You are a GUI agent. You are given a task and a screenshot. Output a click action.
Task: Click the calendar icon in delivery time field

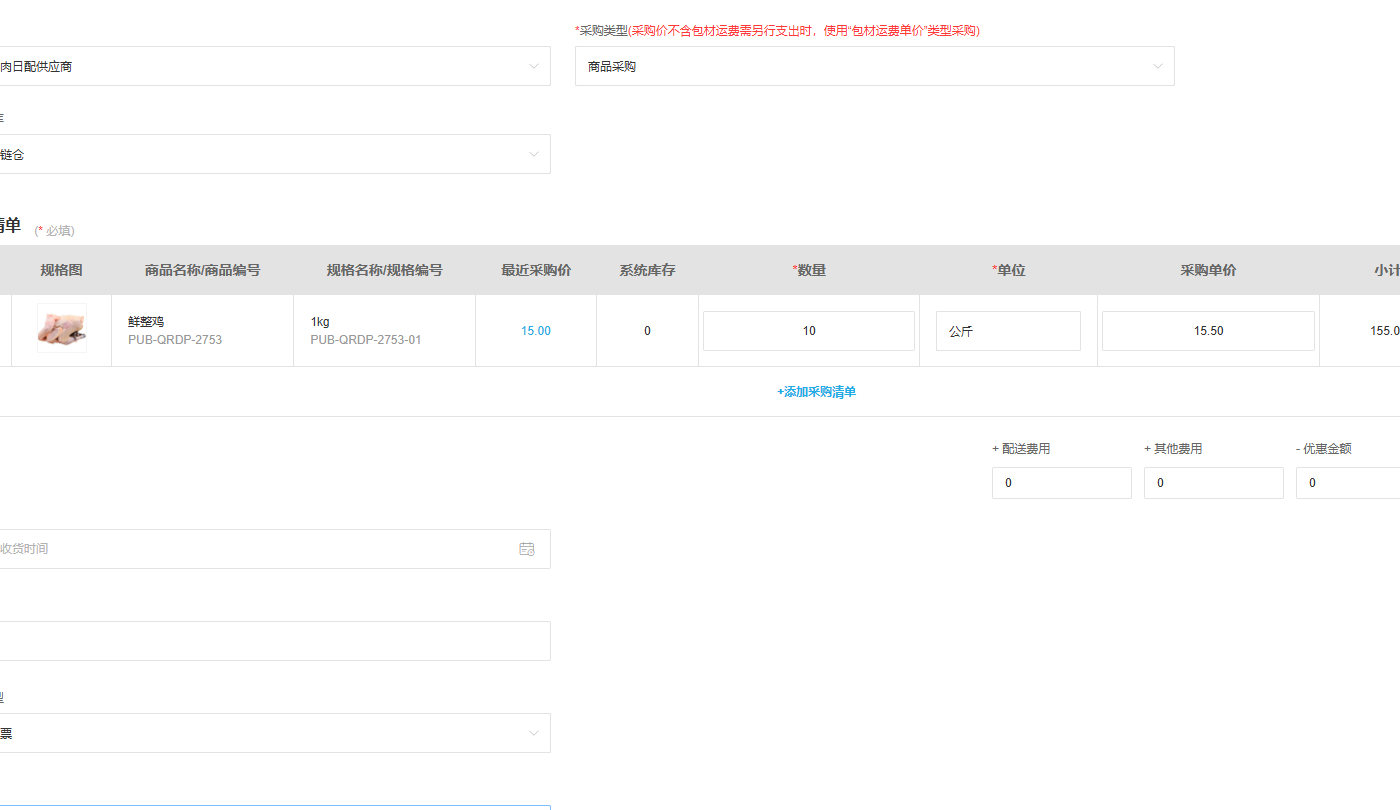[527, 549]
